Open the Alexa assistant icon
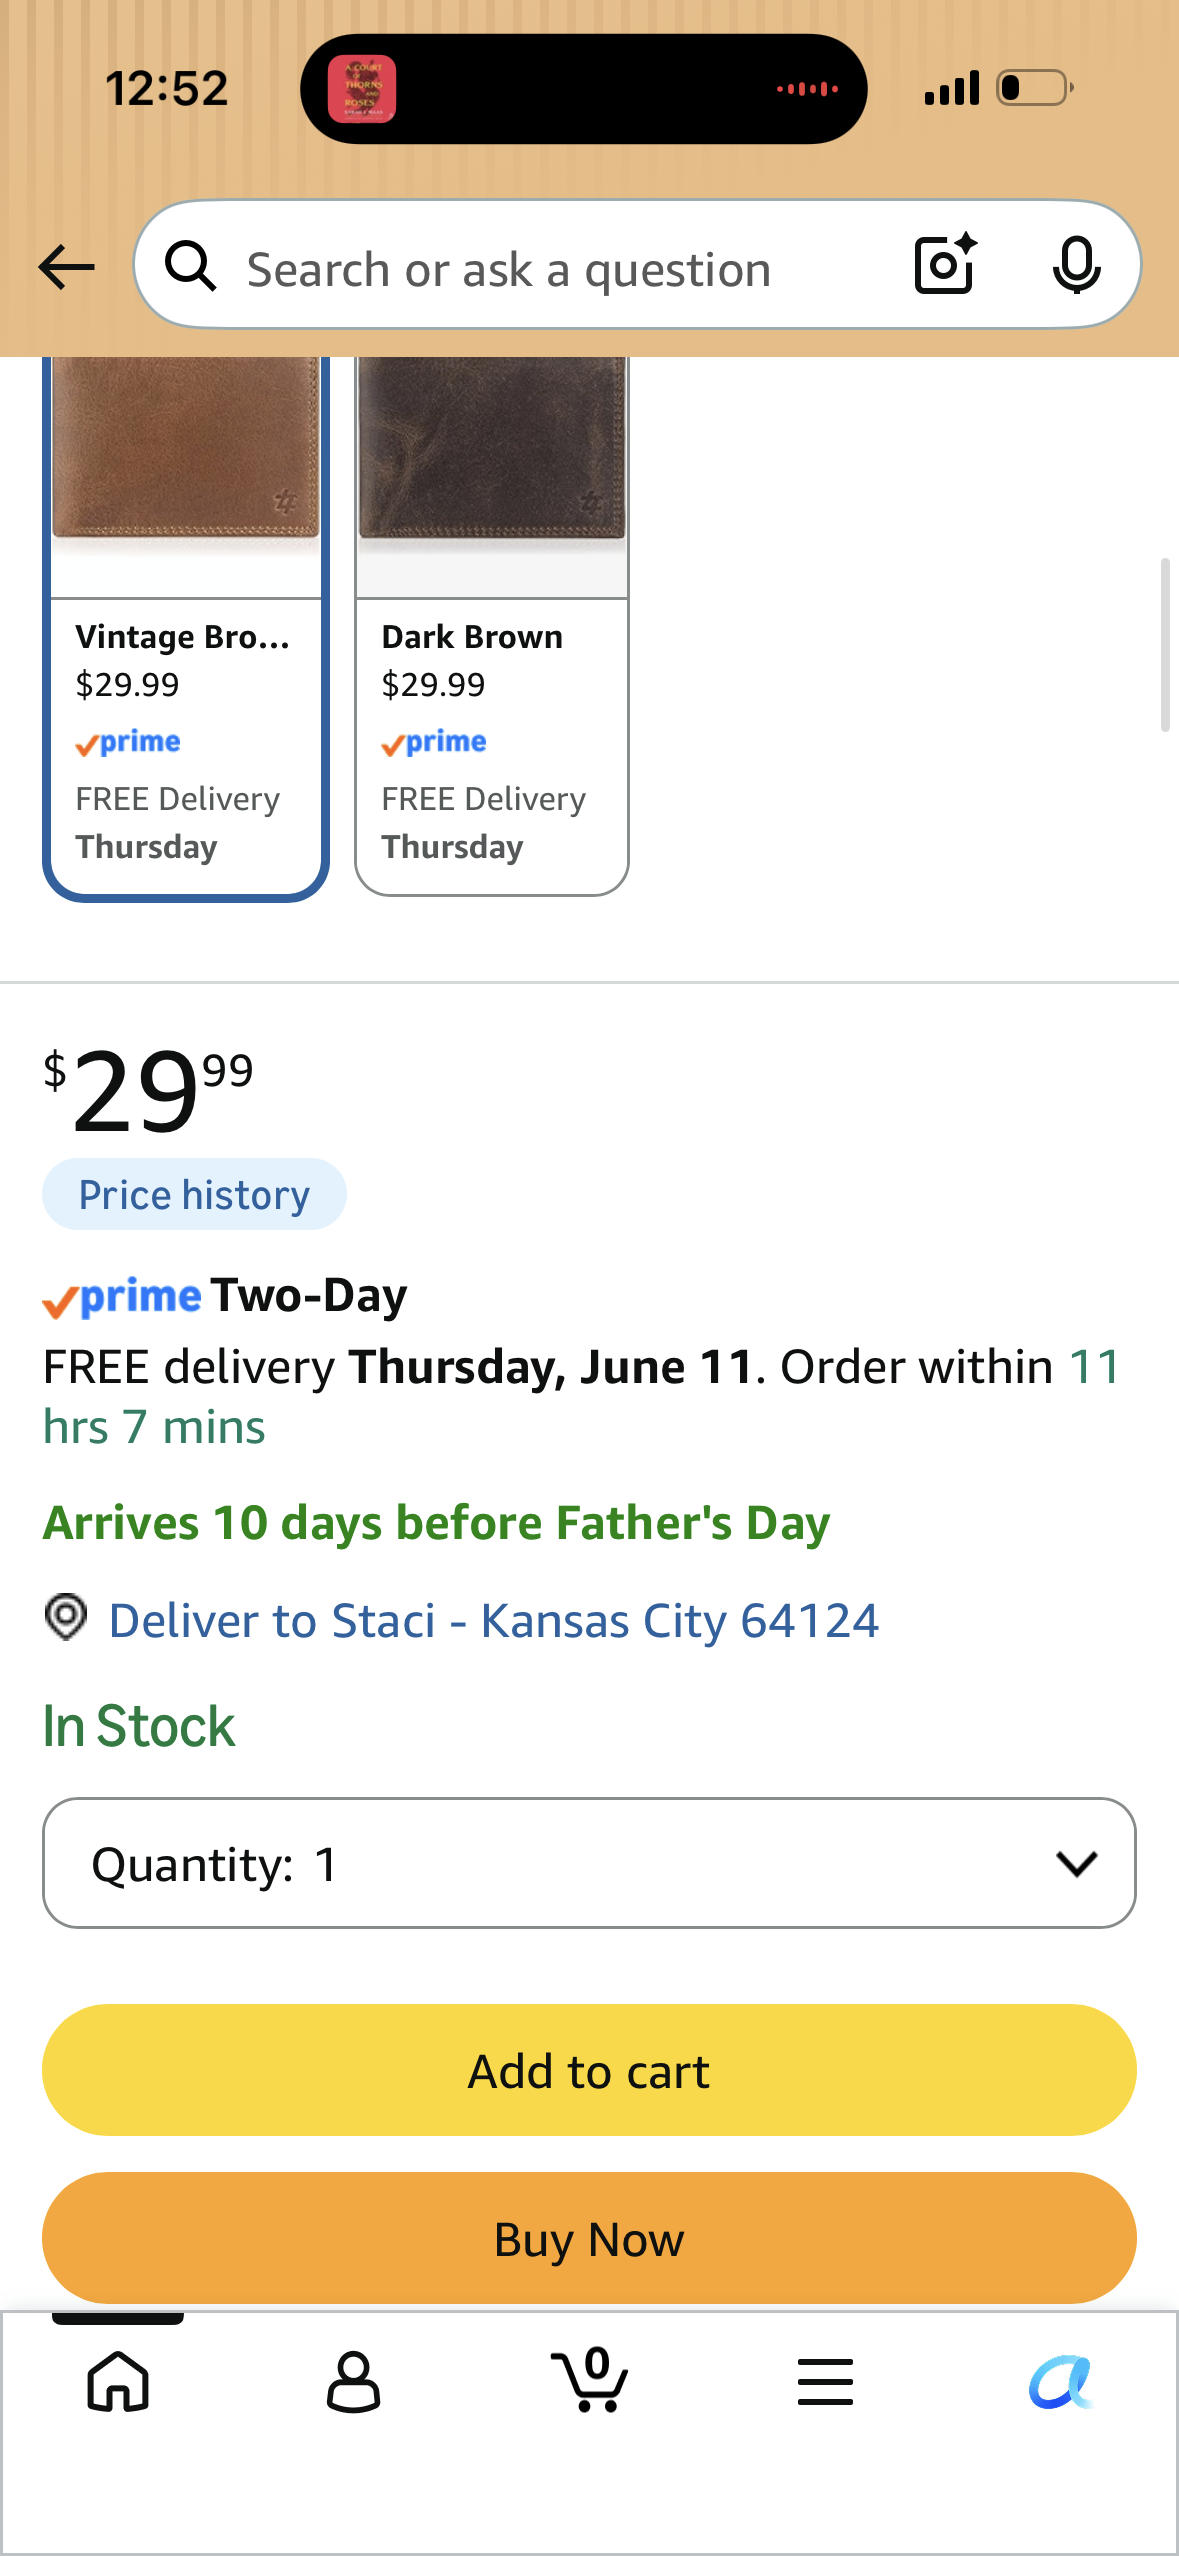The height and width of the screenshot is (2556, 1179). [x=1060, y=2382]
